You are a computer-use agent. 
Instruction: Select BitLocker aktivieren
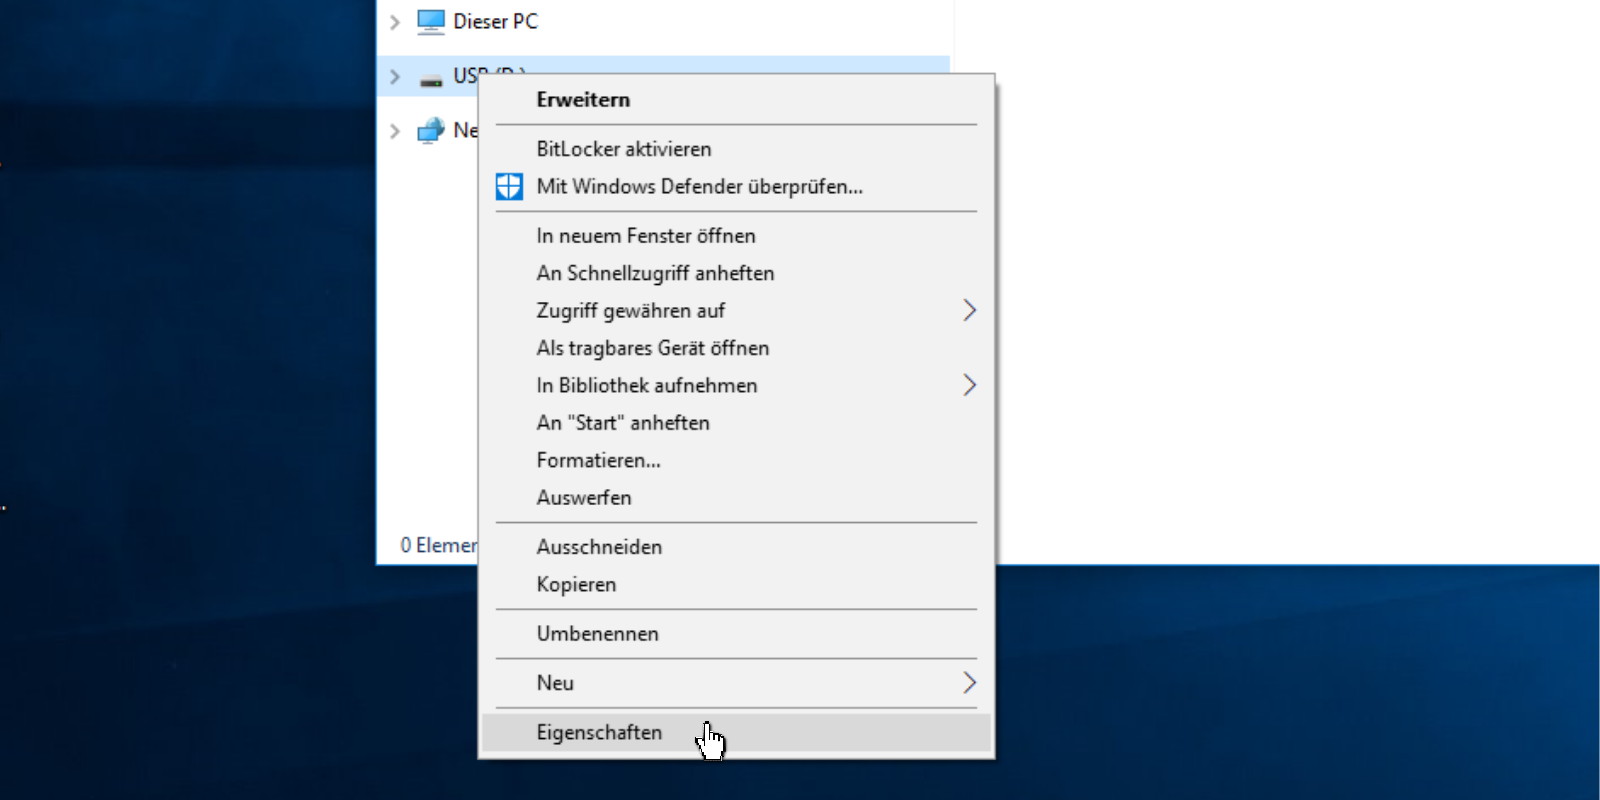(736, 149)
